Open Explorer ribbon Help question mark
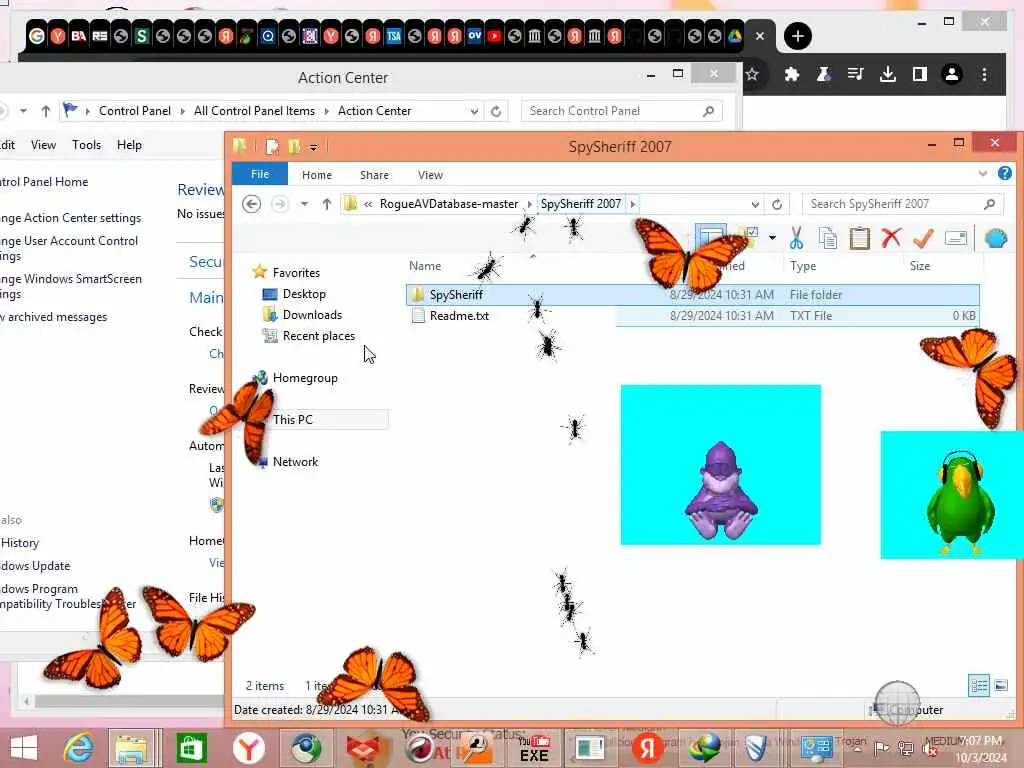This screenshot has height=768, width=1024. pyautogui.click(x=1004, y=173)
